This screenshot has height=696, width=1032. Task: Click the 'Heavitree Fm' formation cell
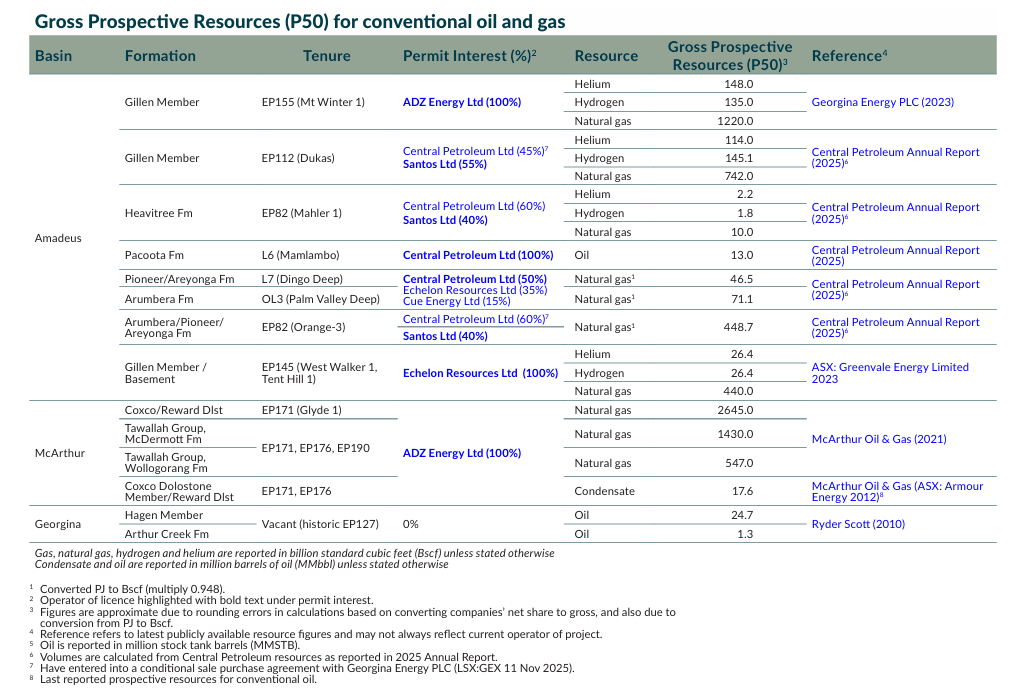click(159, 213)
